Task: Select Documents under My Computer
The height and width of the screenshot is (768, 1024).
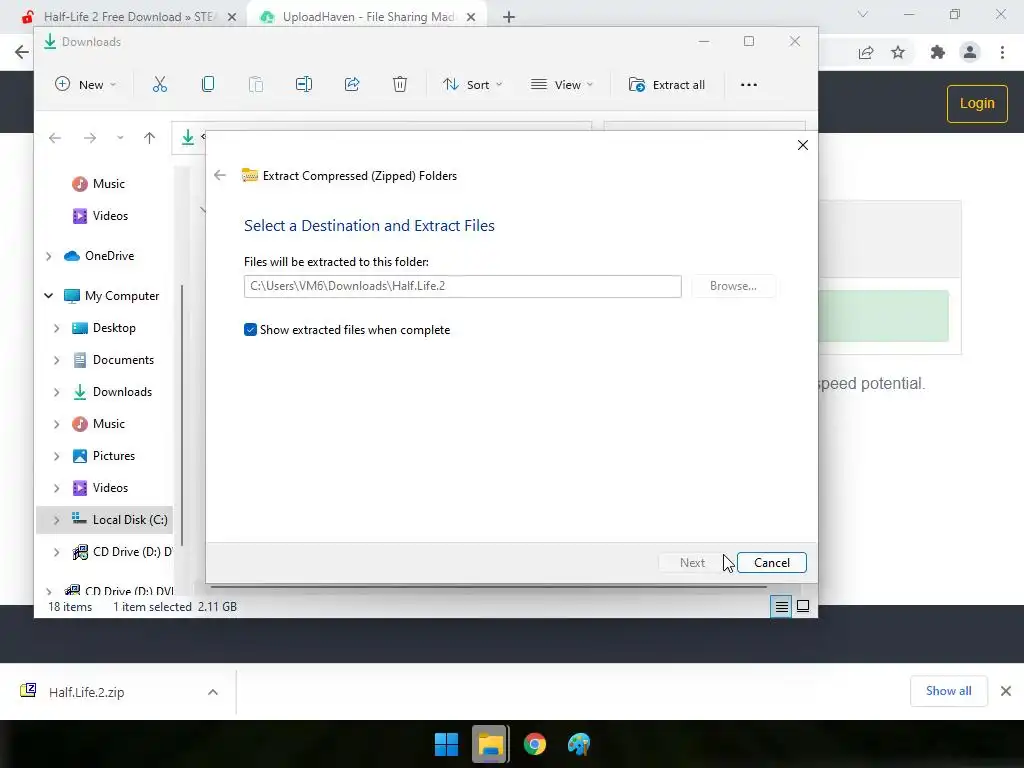Action: tap(113, 360)
